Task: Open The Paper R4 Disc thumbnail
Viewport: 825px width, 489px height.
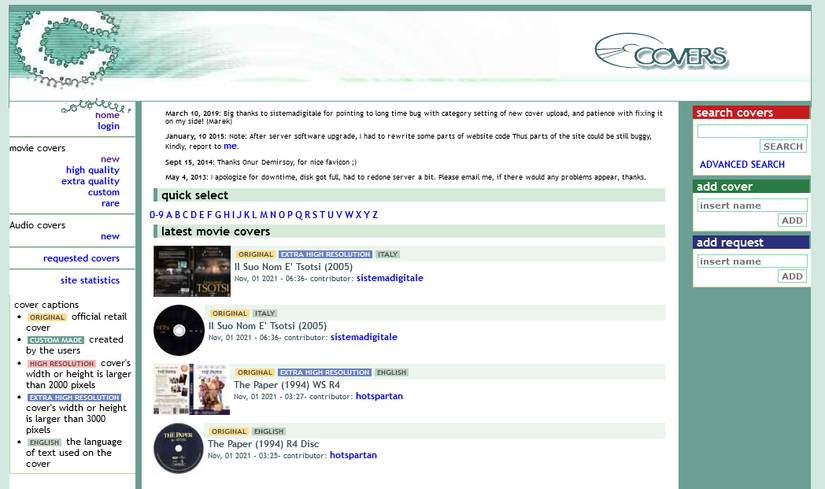Action: (178, 448)
